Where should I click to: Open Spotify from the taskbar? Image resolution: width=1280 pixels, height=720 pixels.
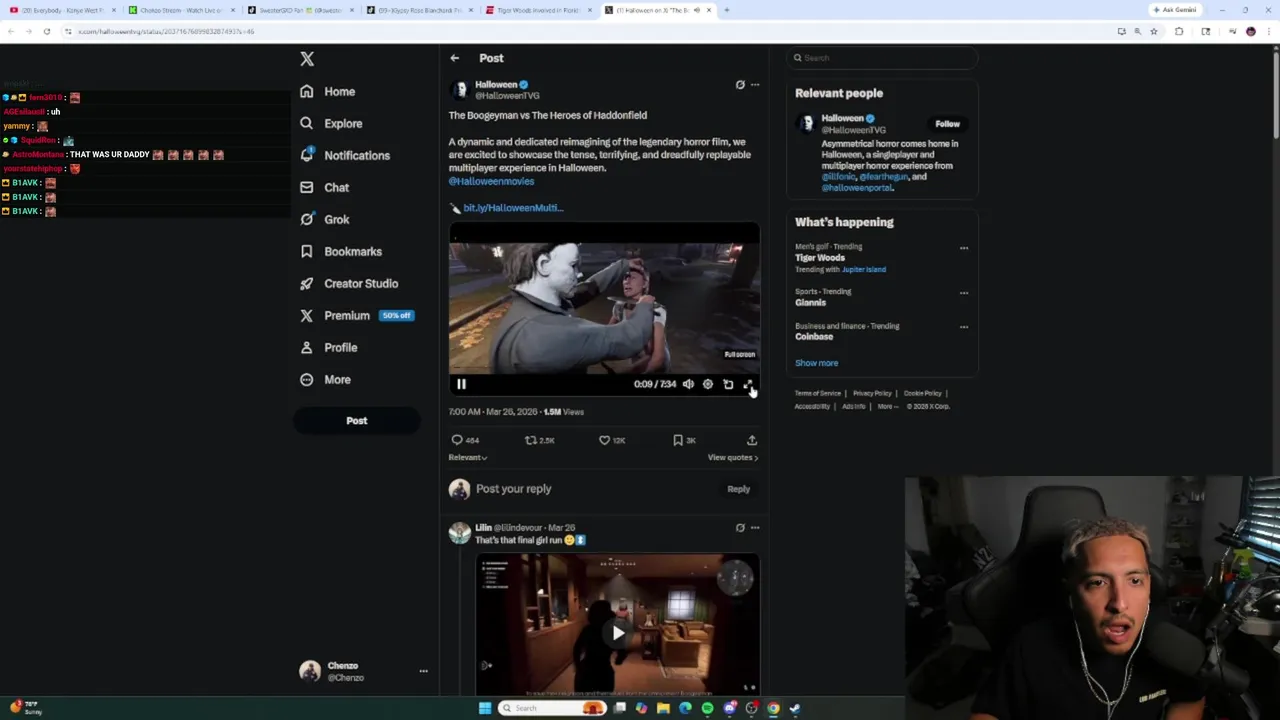(707, 708)
